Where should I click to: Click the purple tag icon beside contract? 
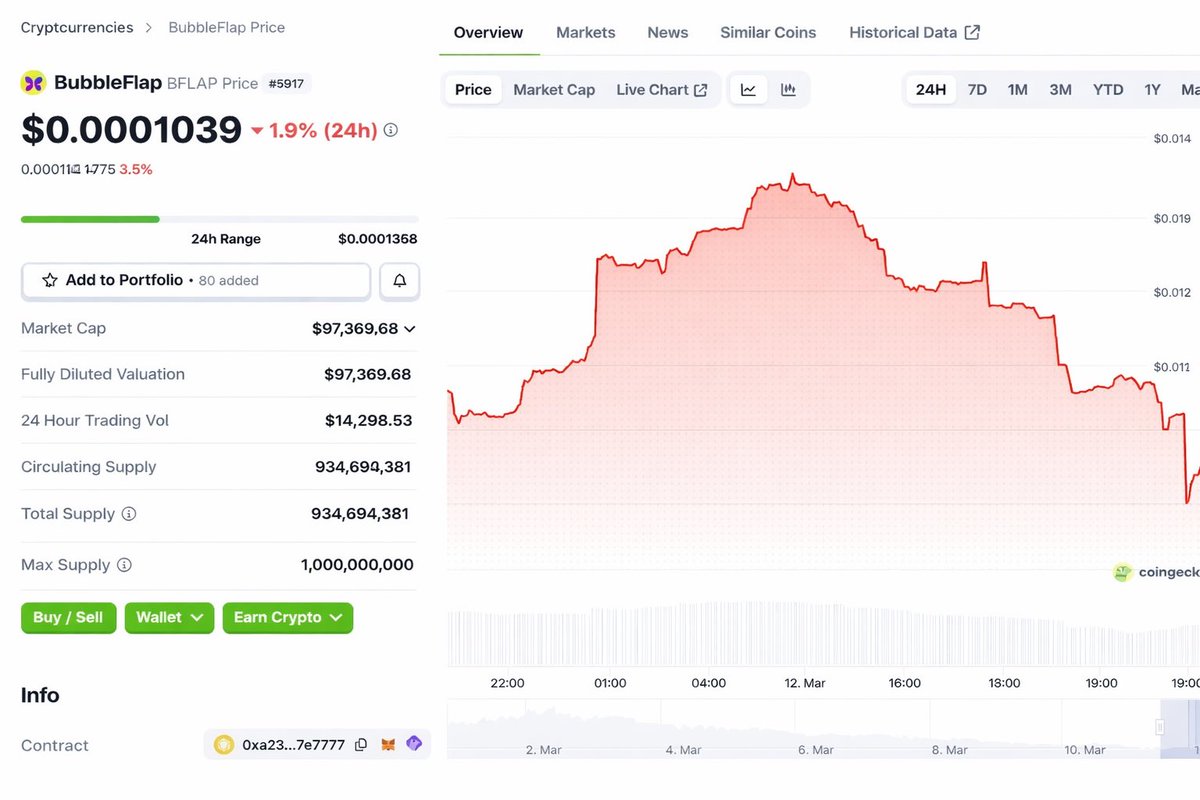[x=414, y=744]
